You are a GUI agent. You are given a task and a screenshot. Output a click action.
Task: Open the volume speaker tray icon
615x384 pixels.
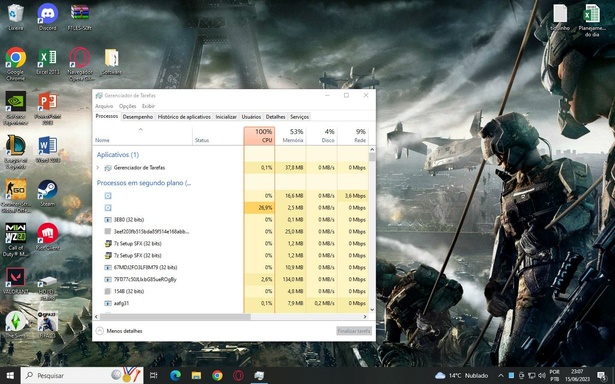click(x=542, y=375)
